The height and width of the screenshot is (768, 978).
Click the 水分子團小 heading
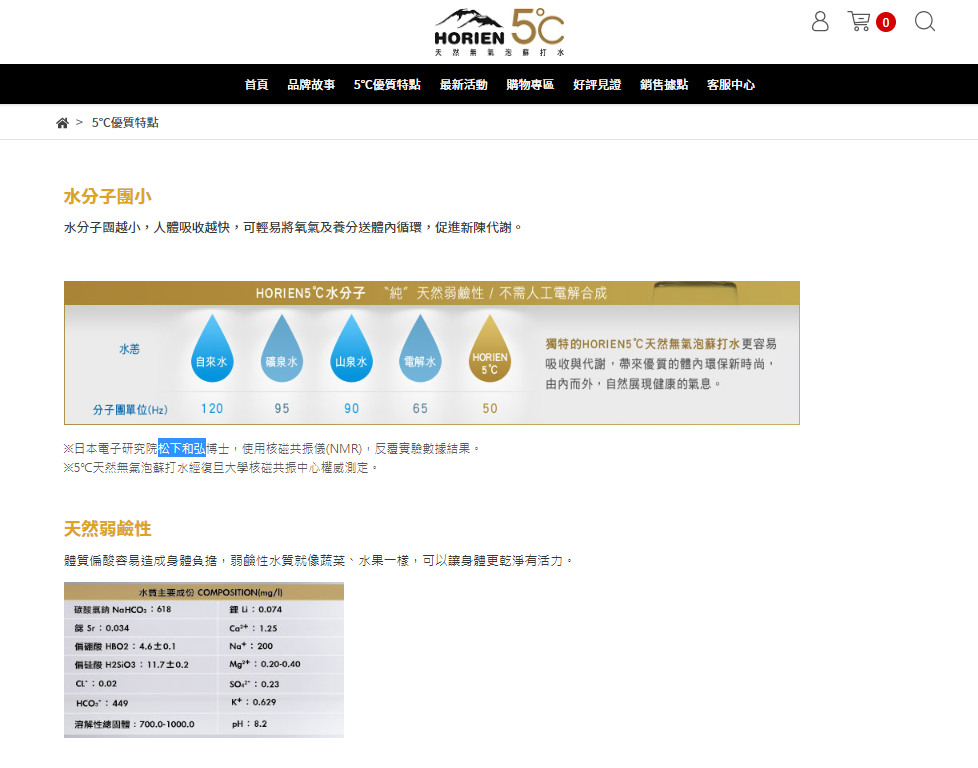[107, 197]
